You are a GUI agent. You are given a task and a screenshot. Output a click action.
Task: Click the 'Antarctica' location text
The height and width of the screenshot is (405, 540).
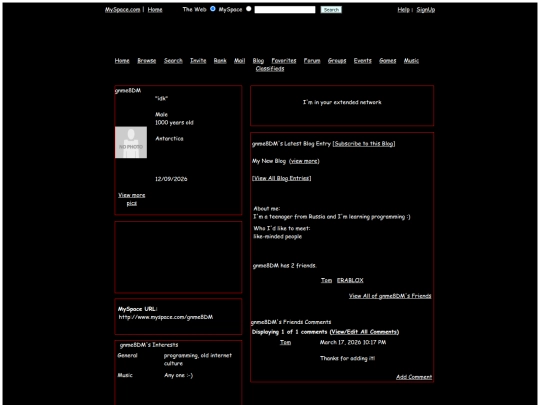coord(169,138)
